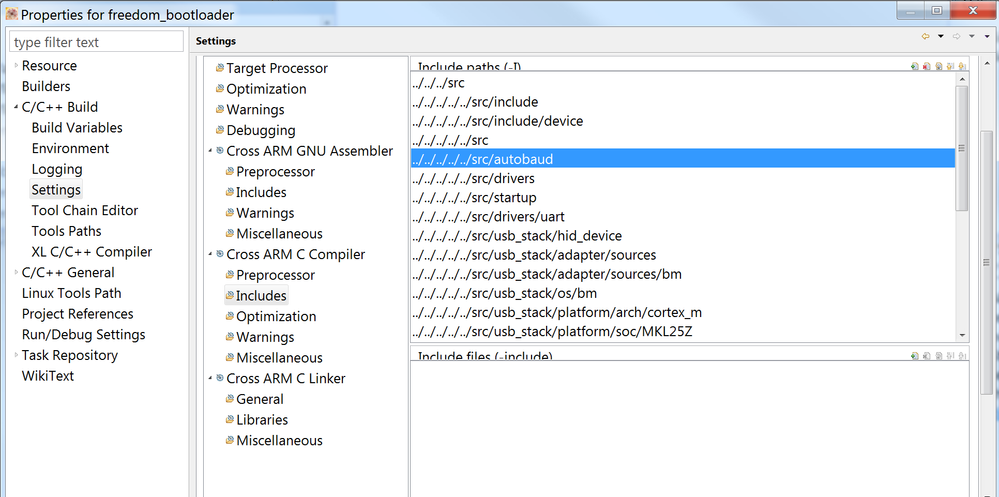
Task: Select Miscellaneous under C Linker
Action: 279,441
